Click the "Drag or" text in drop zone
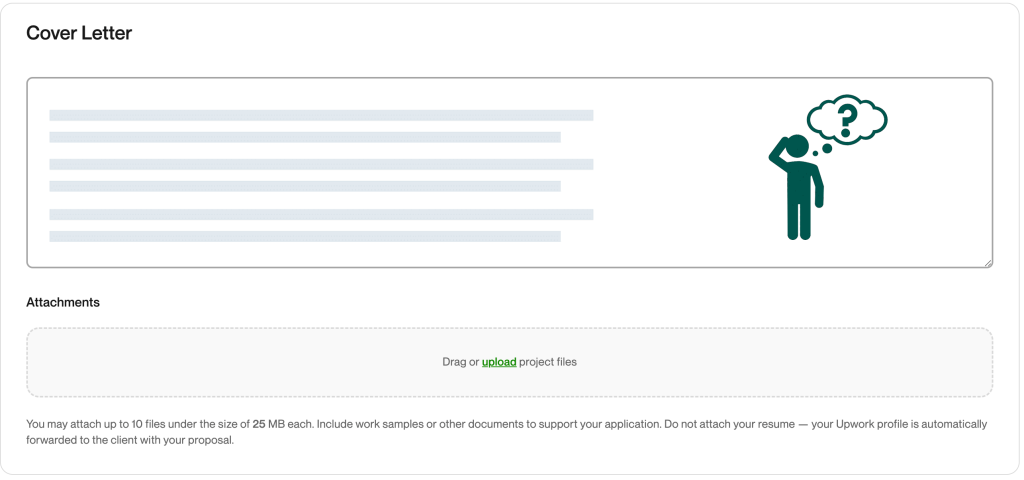 point(460,362)
